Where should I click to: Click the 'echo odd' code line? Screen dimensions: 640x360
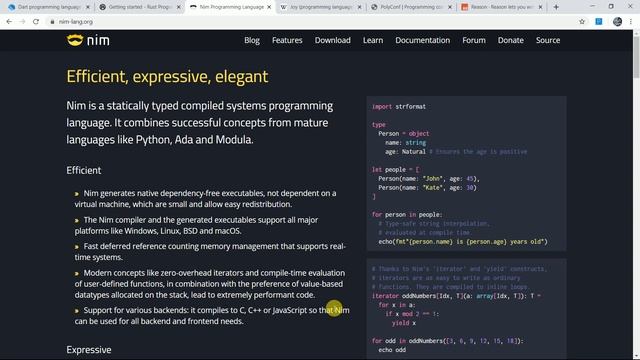392,350
